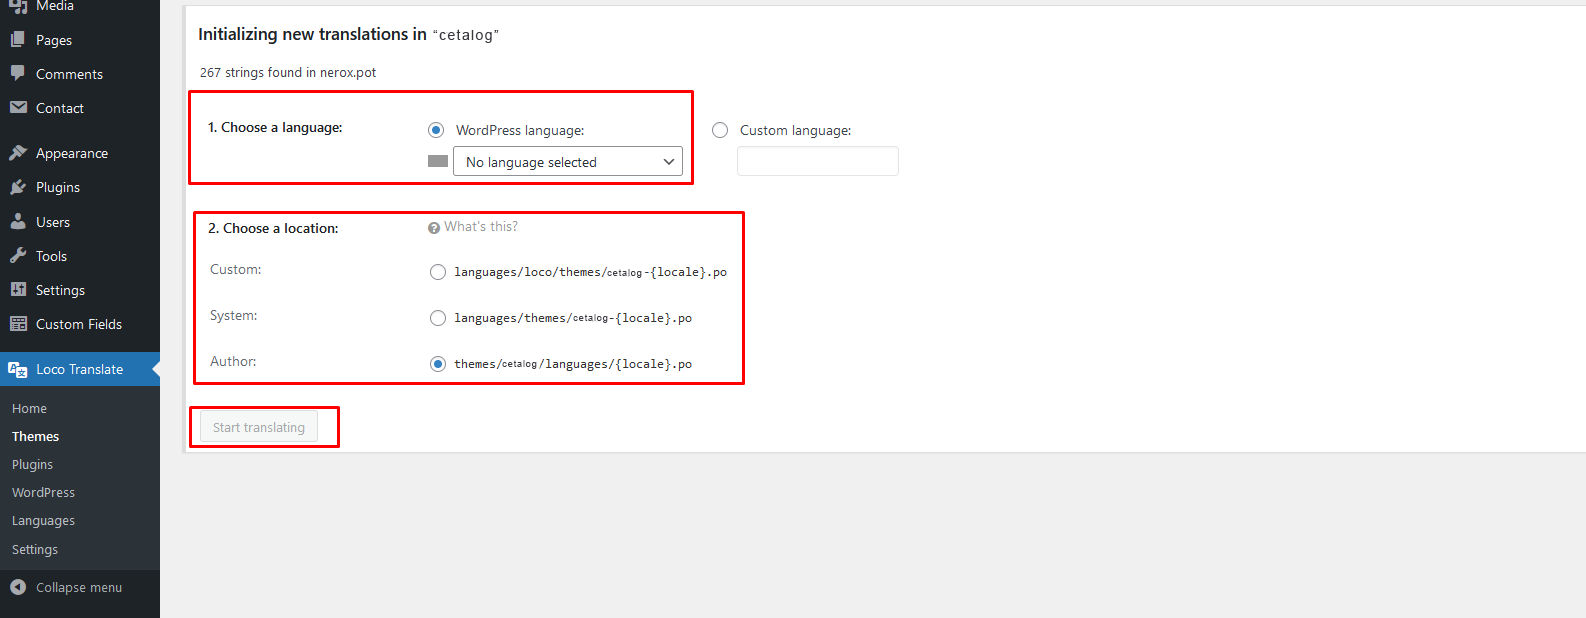This screenshot has height=618, width=1586.
Task: Click the Contact envelope icon
Action: (x=18, y=108)
